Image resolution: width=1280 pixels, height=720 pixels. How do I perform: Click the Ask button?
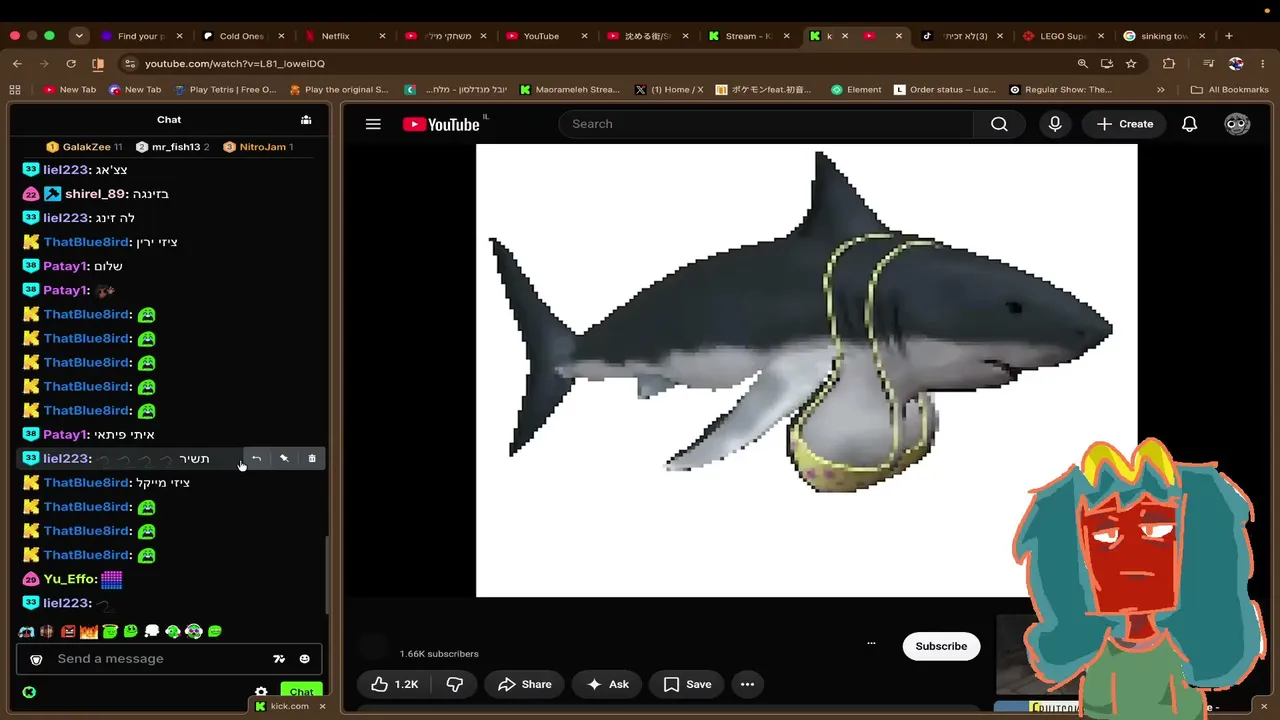pos(608,684)
